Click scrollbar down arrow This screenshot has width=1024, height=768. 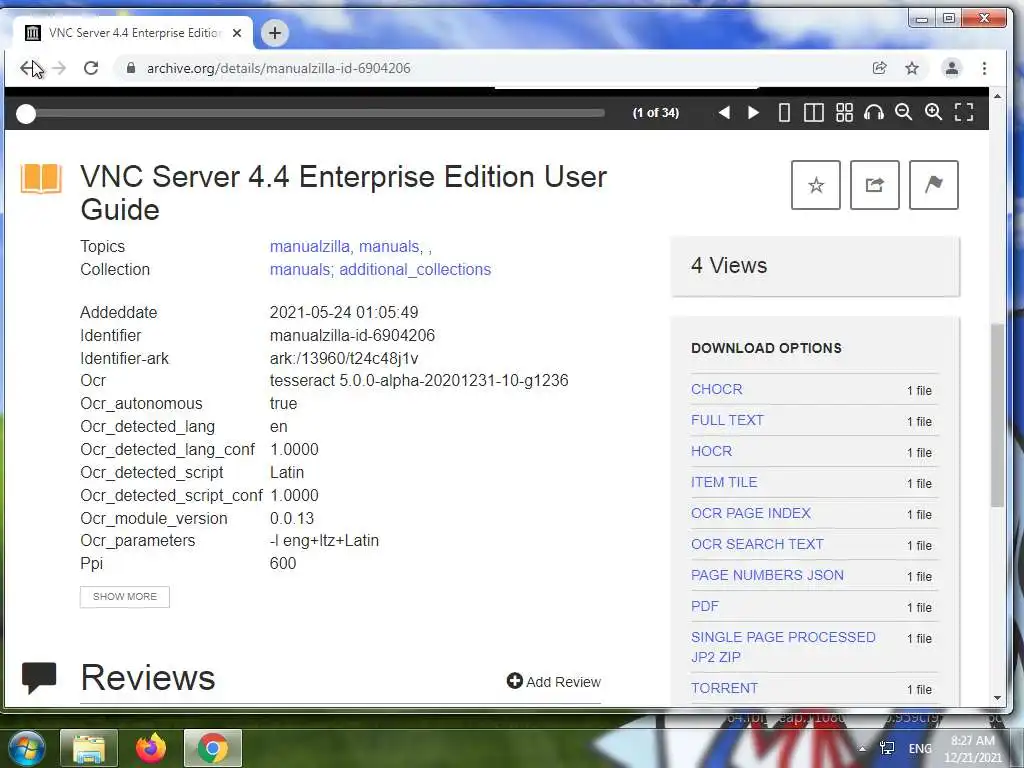[x=997, y=697]
